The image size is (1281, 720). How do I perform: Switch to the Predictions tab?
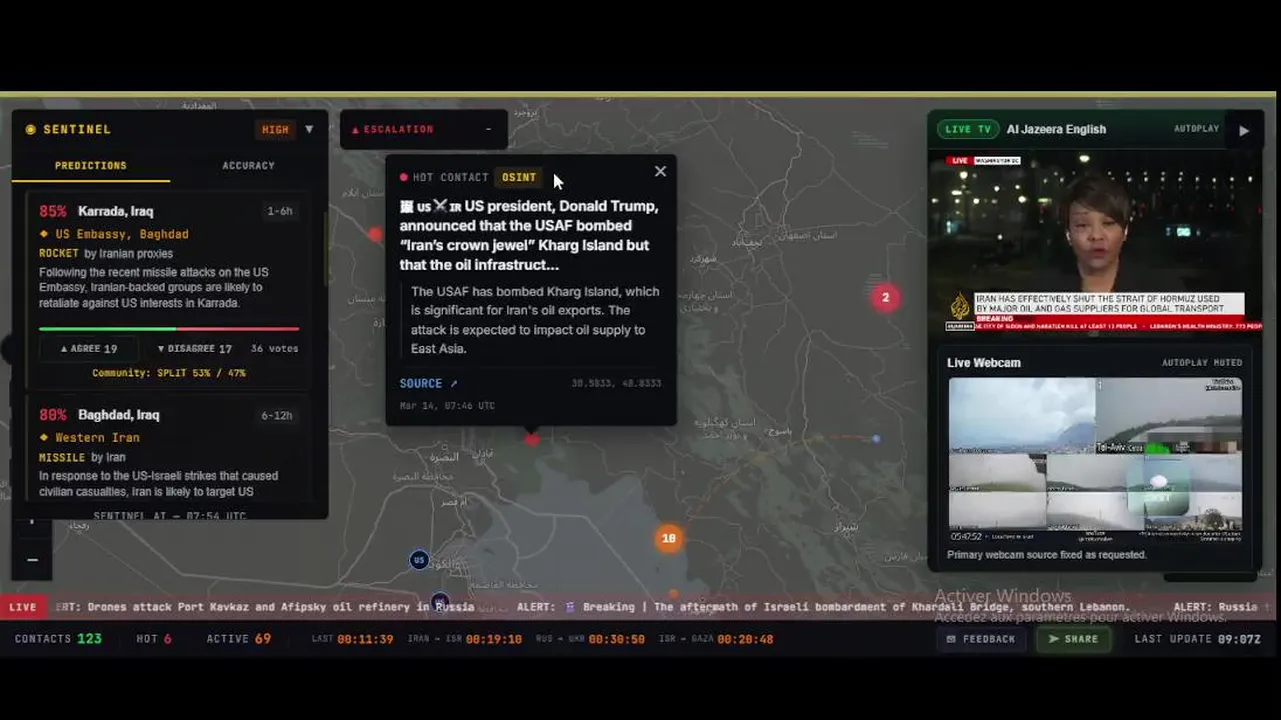pyautogui.click(x=91, y=165)
